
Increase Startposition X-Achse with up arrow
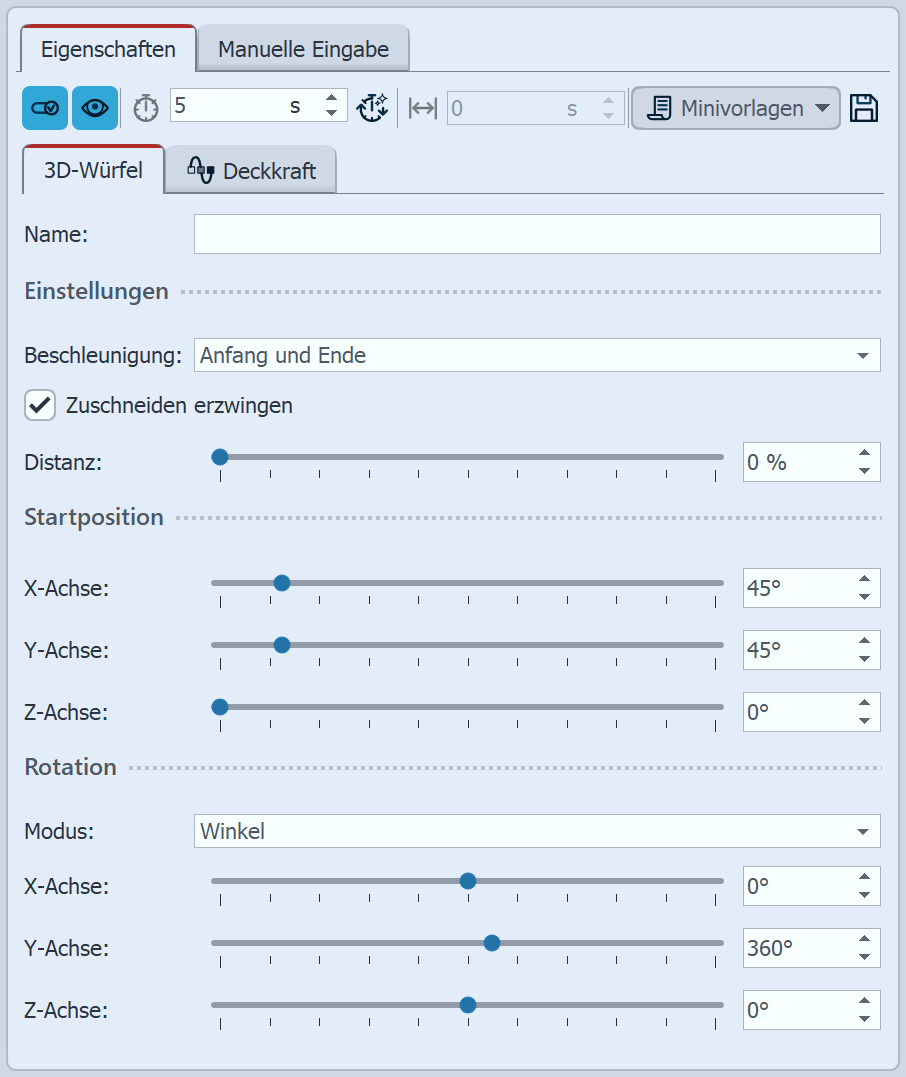coord(864,579)
